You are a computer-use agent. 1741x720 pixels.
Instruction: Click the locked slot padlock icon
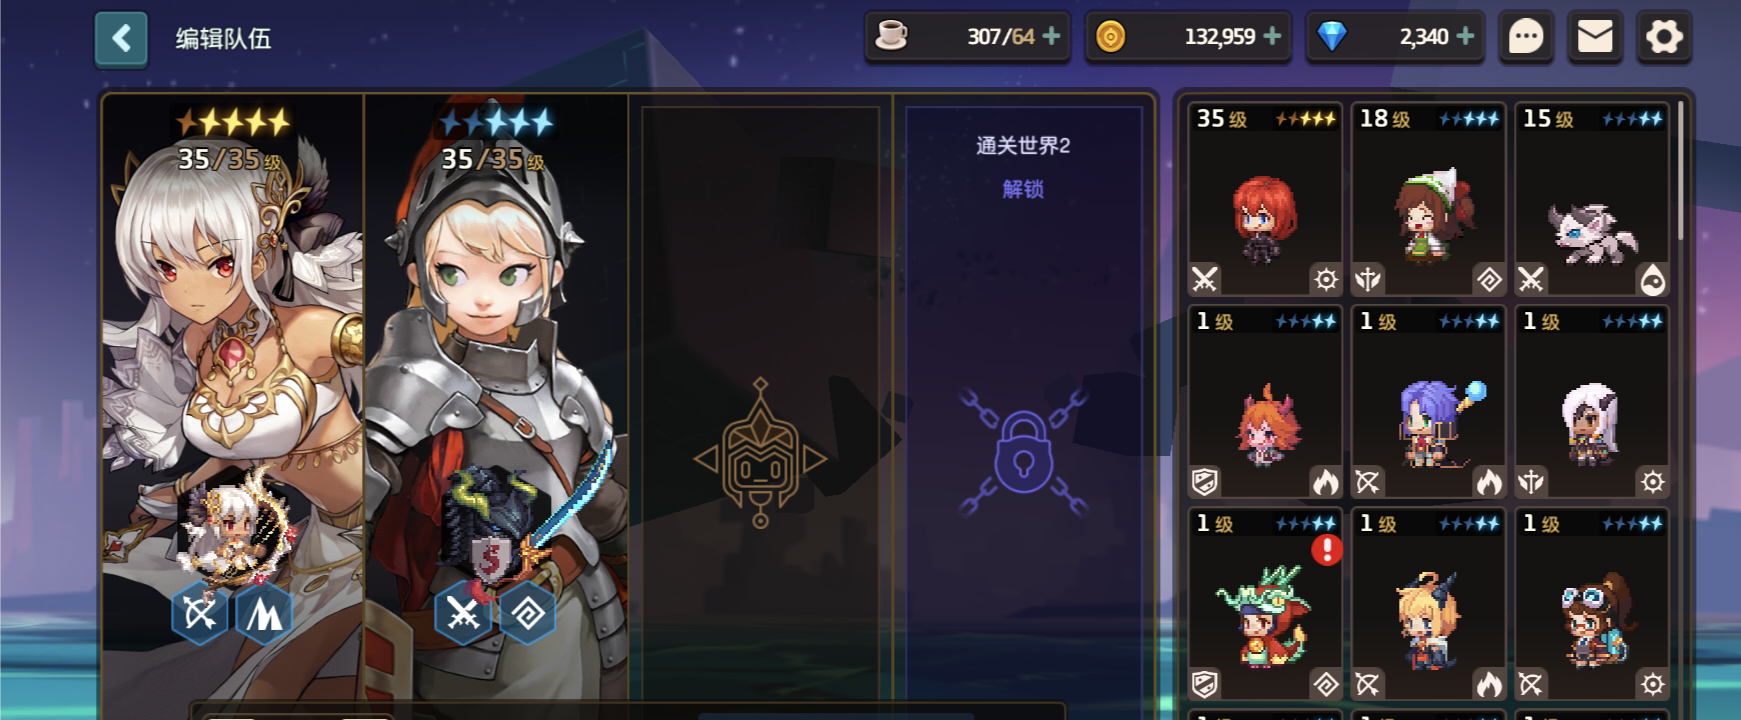pos(1024,452)
